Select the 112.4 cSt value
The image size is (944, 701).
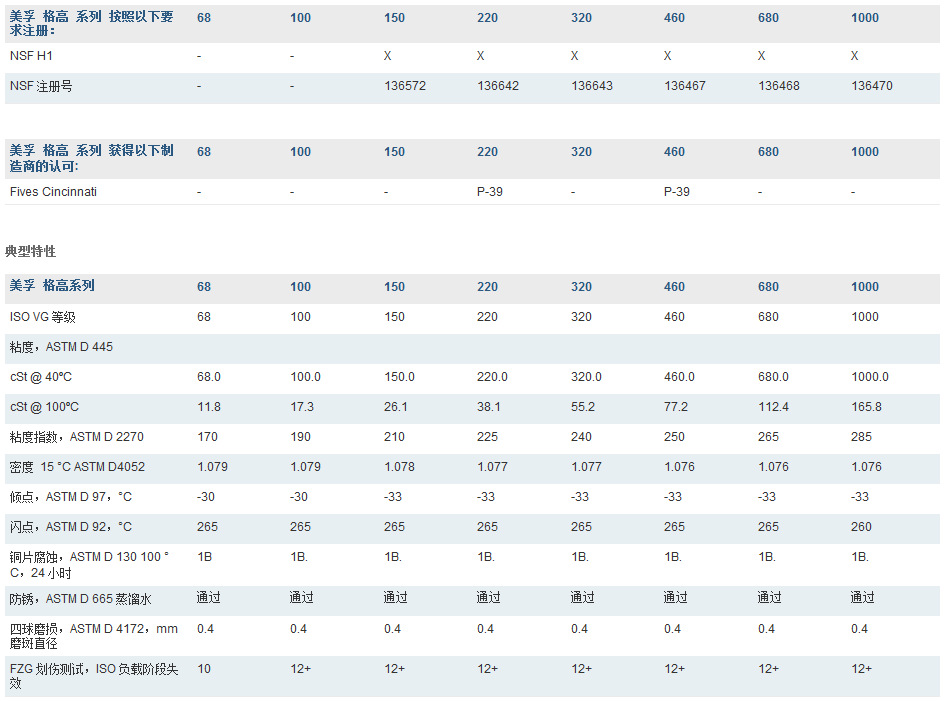point(773,407)
